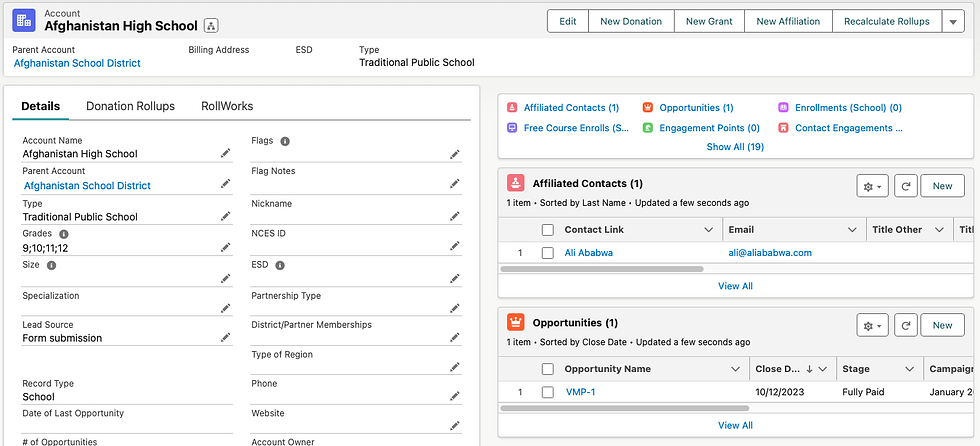Open Opportunities list settings gear dropdown
This screenshot has width=980, height=446.
coord(872,325)
